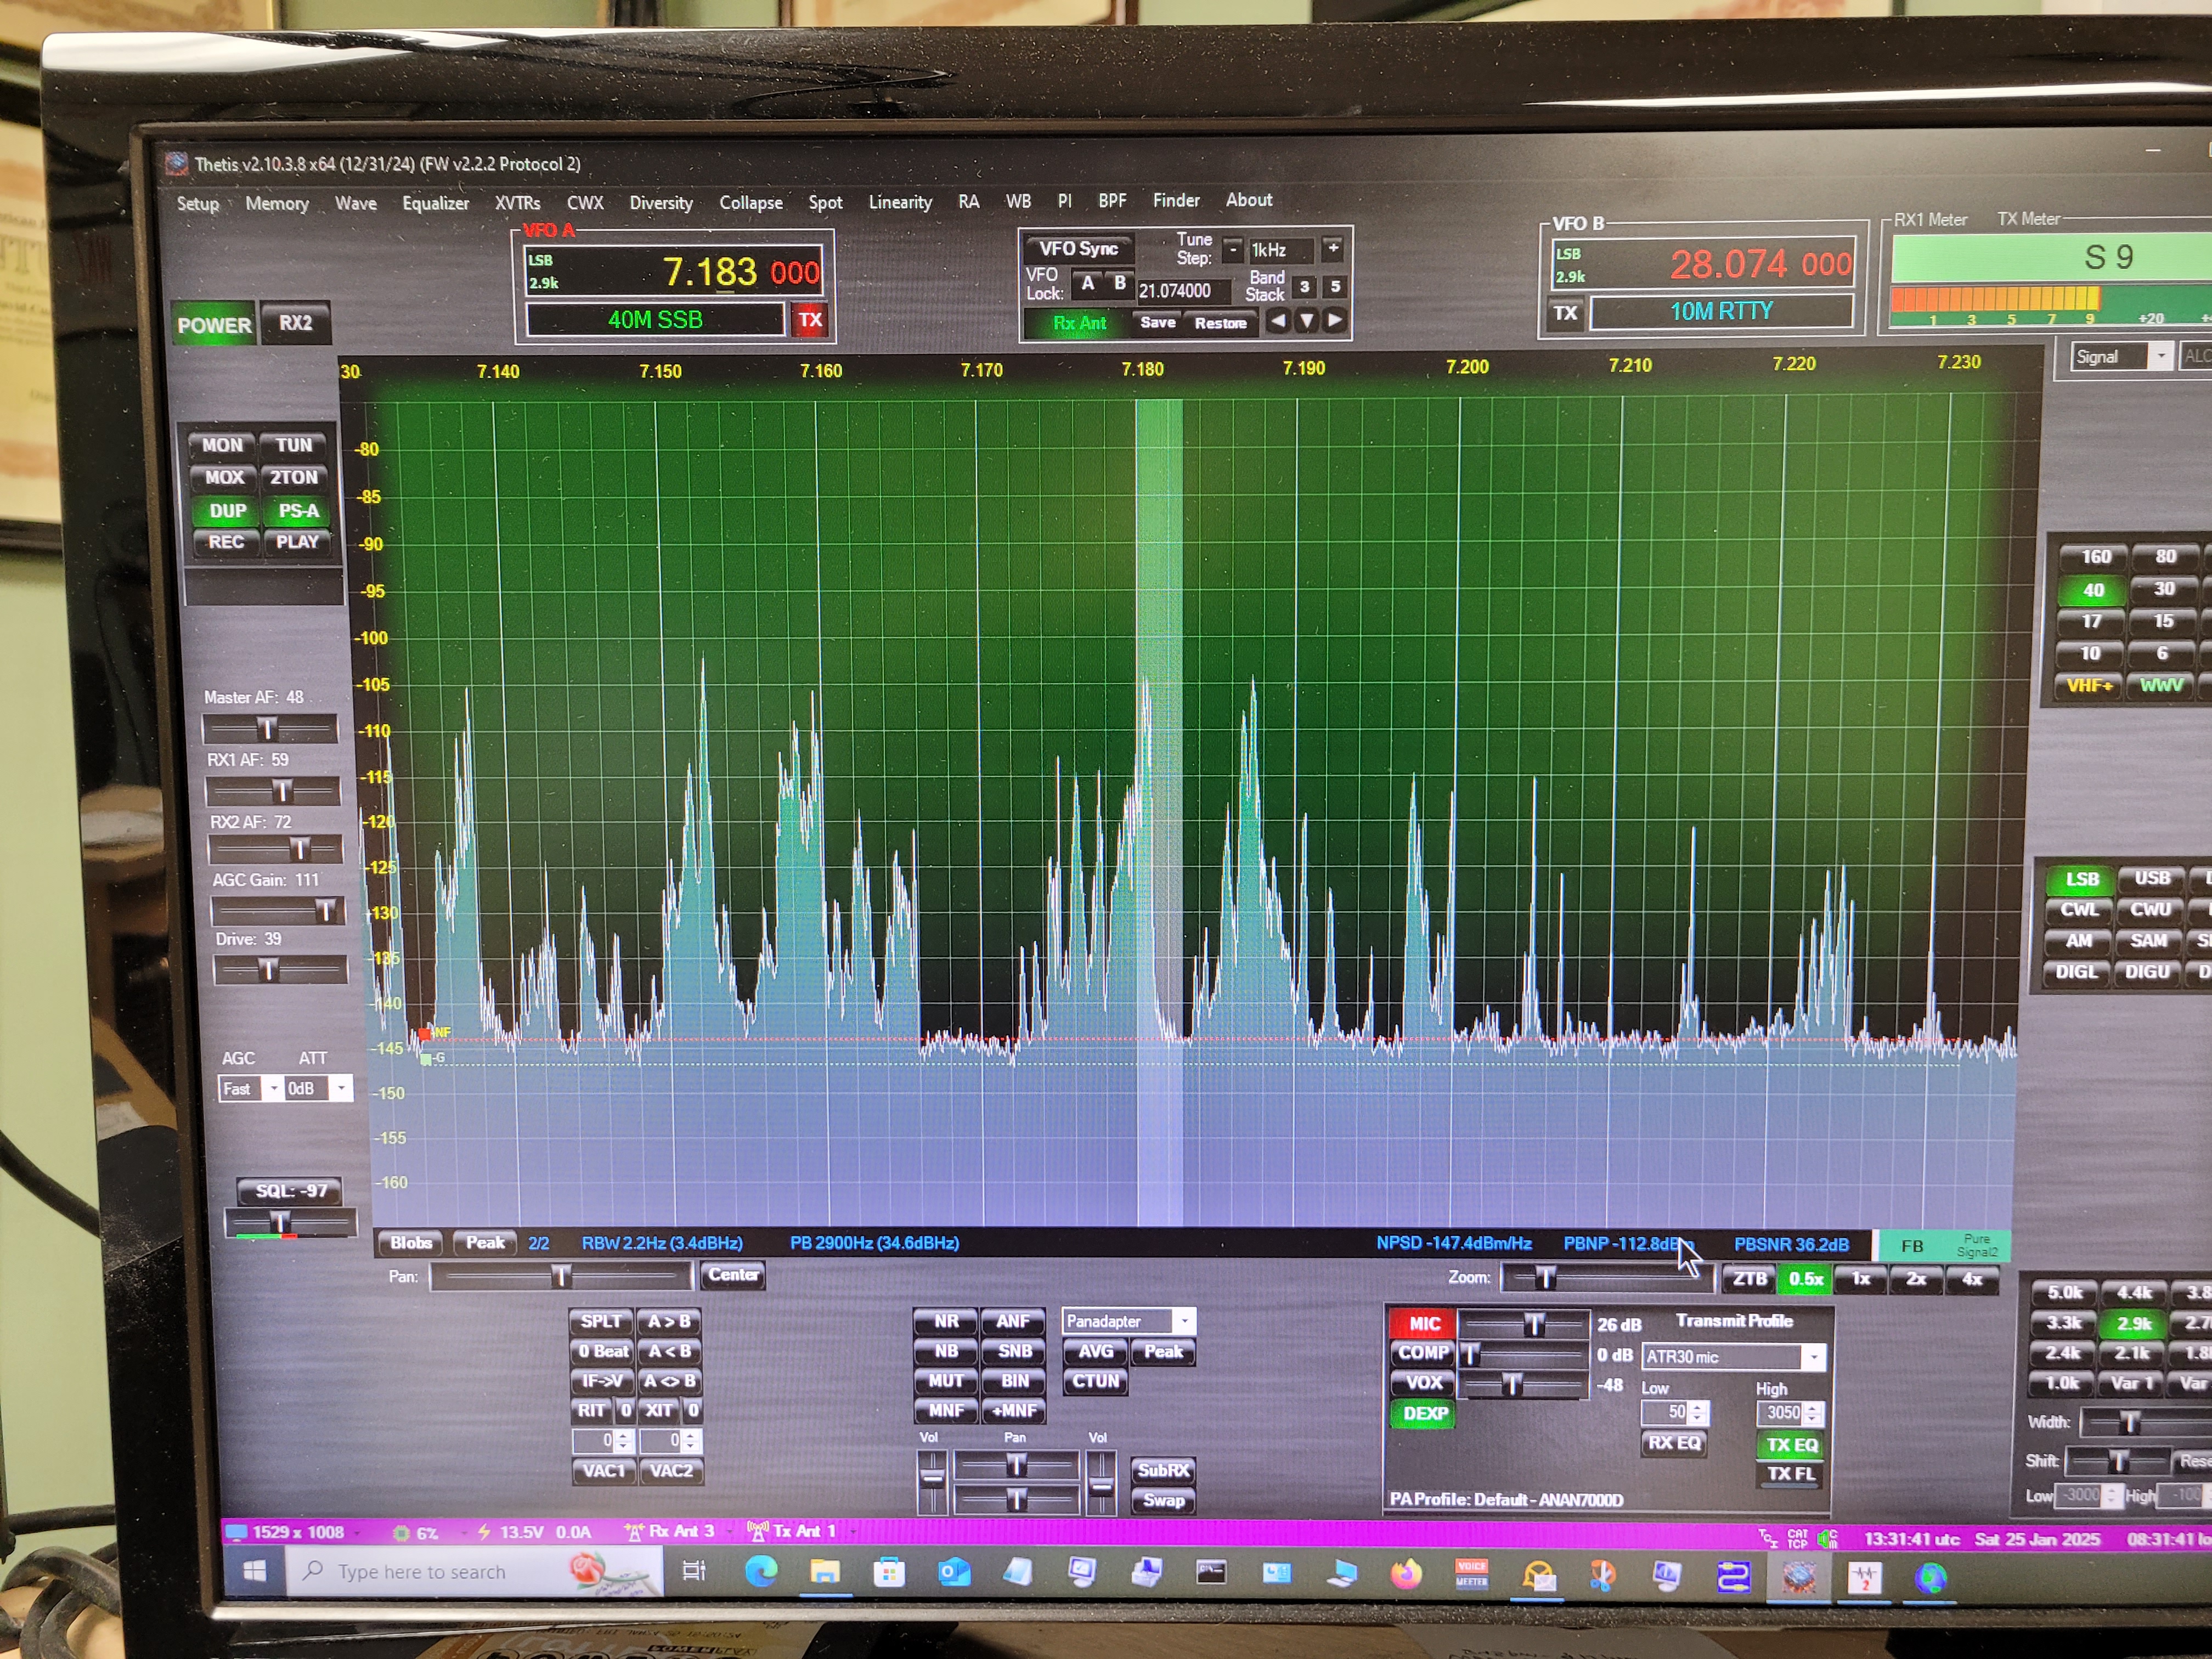Adjust the AGC Gain slider
This screenshot has width=2212, height=1659.
click(x=278, y=911)
